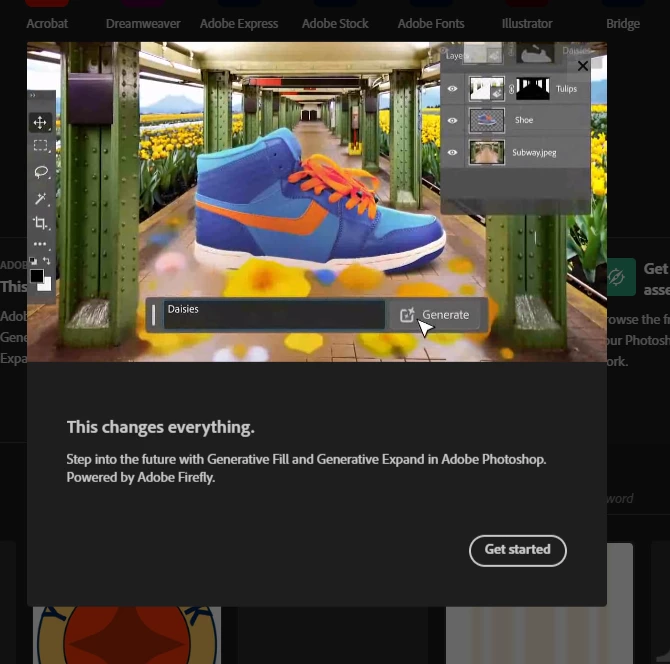Click the Tulips layer name
The width and height of the screenshot is (670, 664).
point(566,89)
